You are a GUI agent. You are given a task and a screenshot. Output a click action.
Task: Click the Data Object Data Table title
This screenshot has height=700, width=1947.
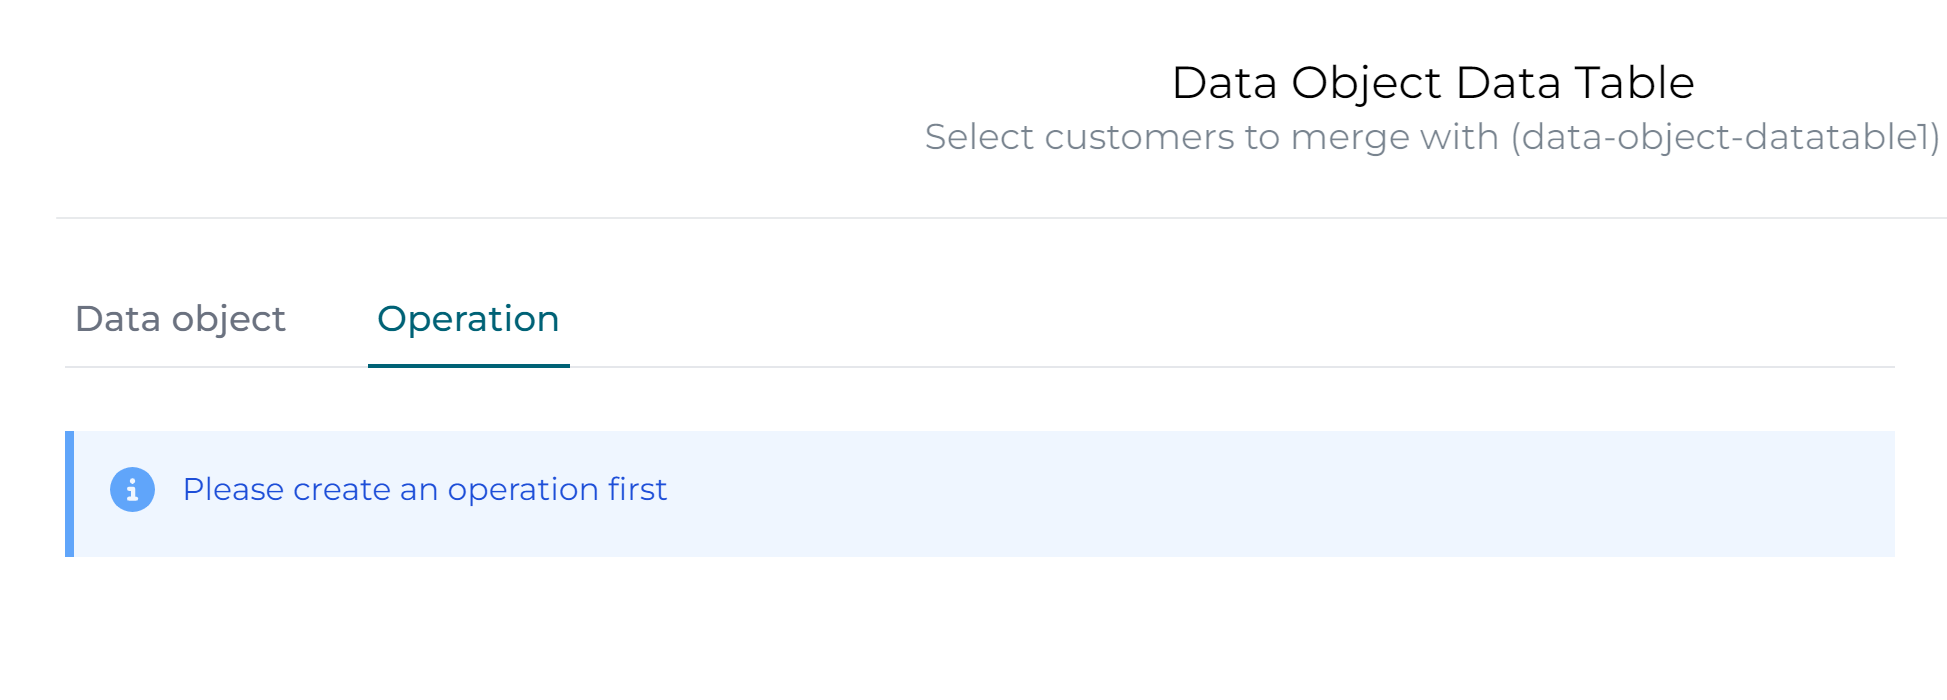pyautogui.click(x=1433, y=82)
